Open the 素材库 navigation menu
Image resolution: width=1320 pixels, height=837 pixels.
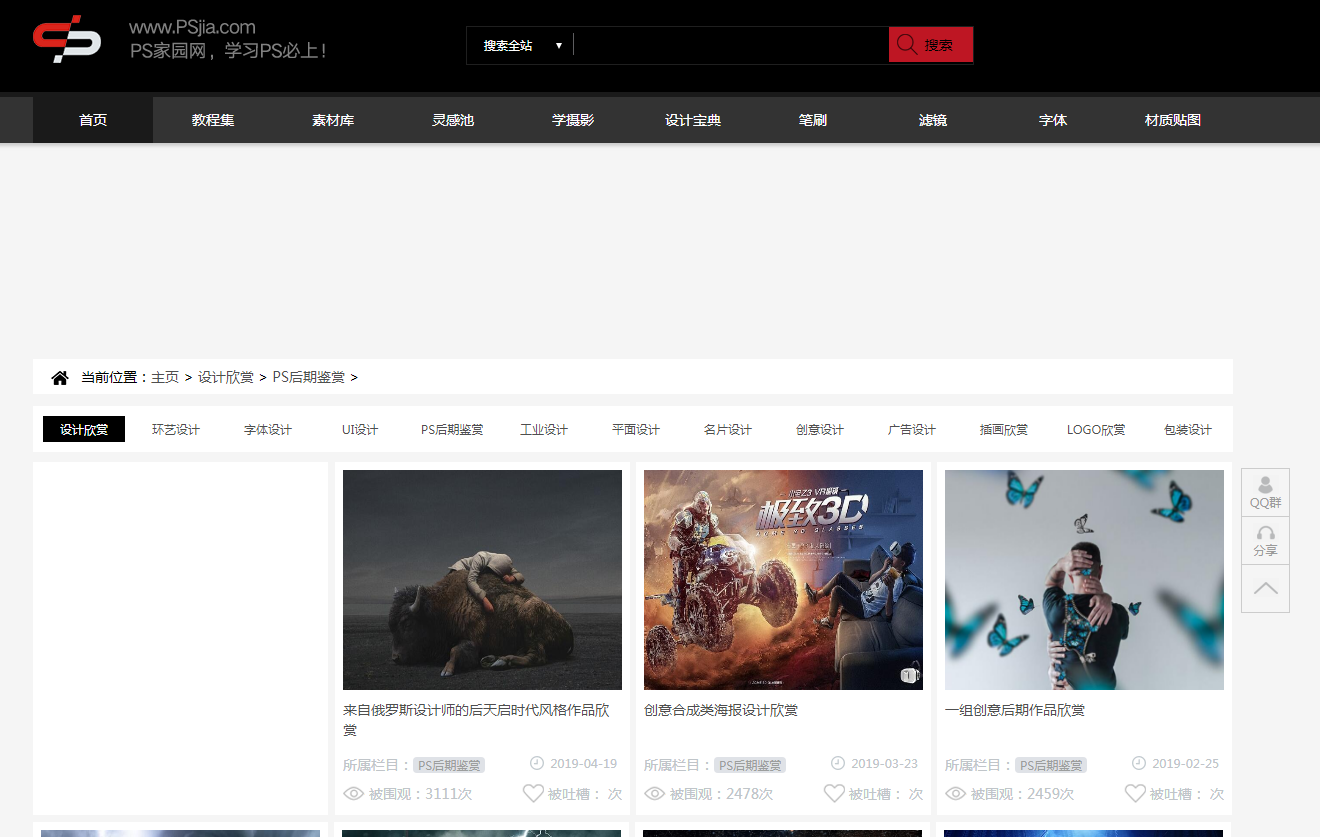pos(332,119)
